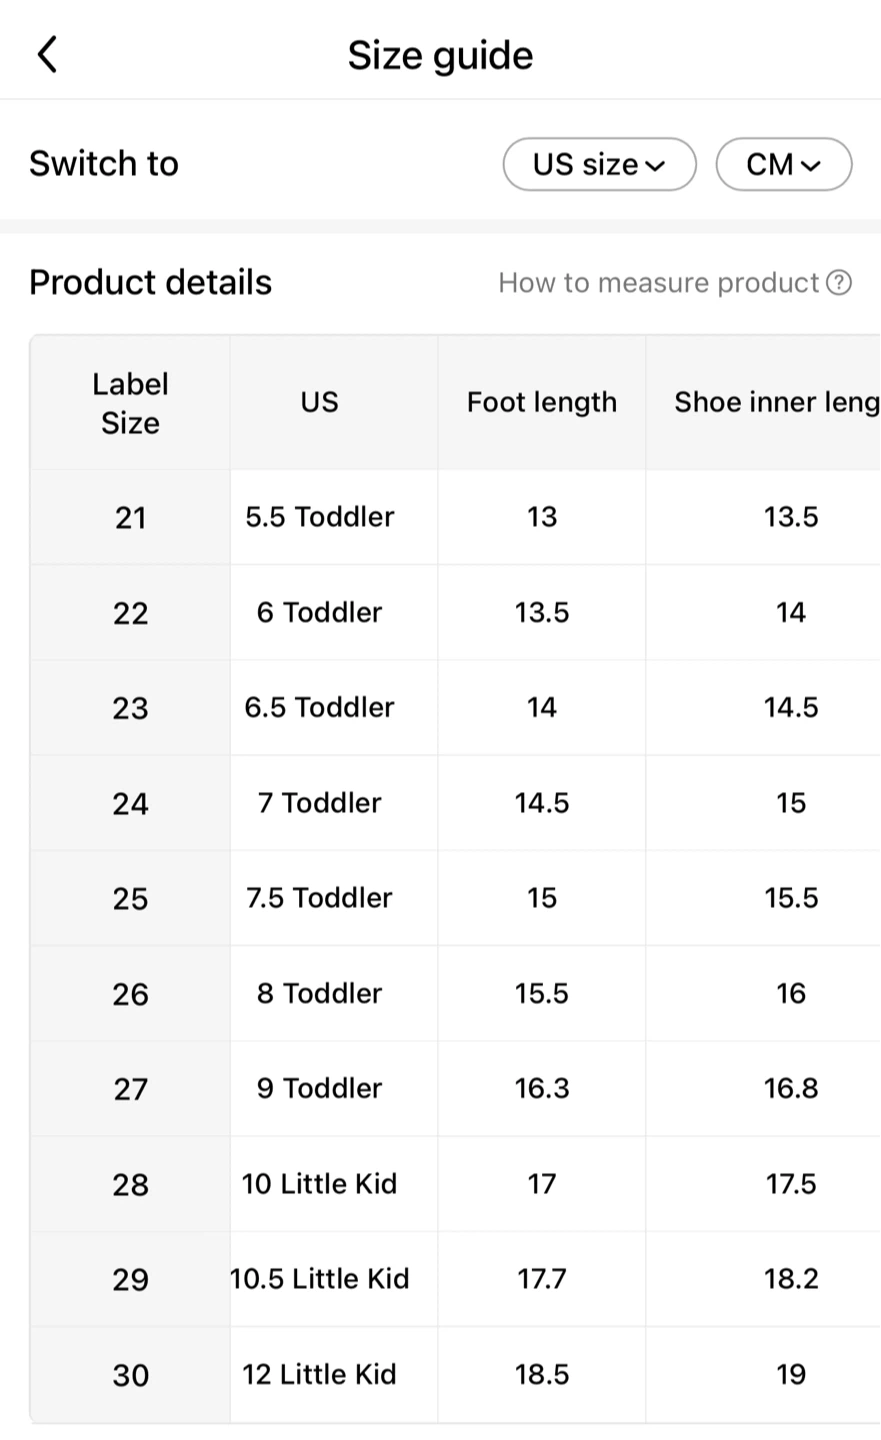Click the chevron on the US size selector

657,164
